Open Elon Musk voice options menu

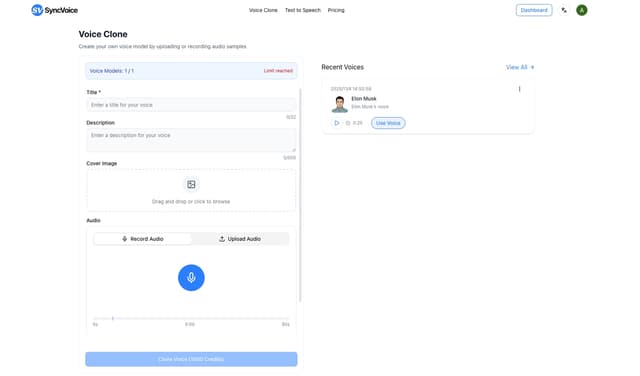point(519,89)
